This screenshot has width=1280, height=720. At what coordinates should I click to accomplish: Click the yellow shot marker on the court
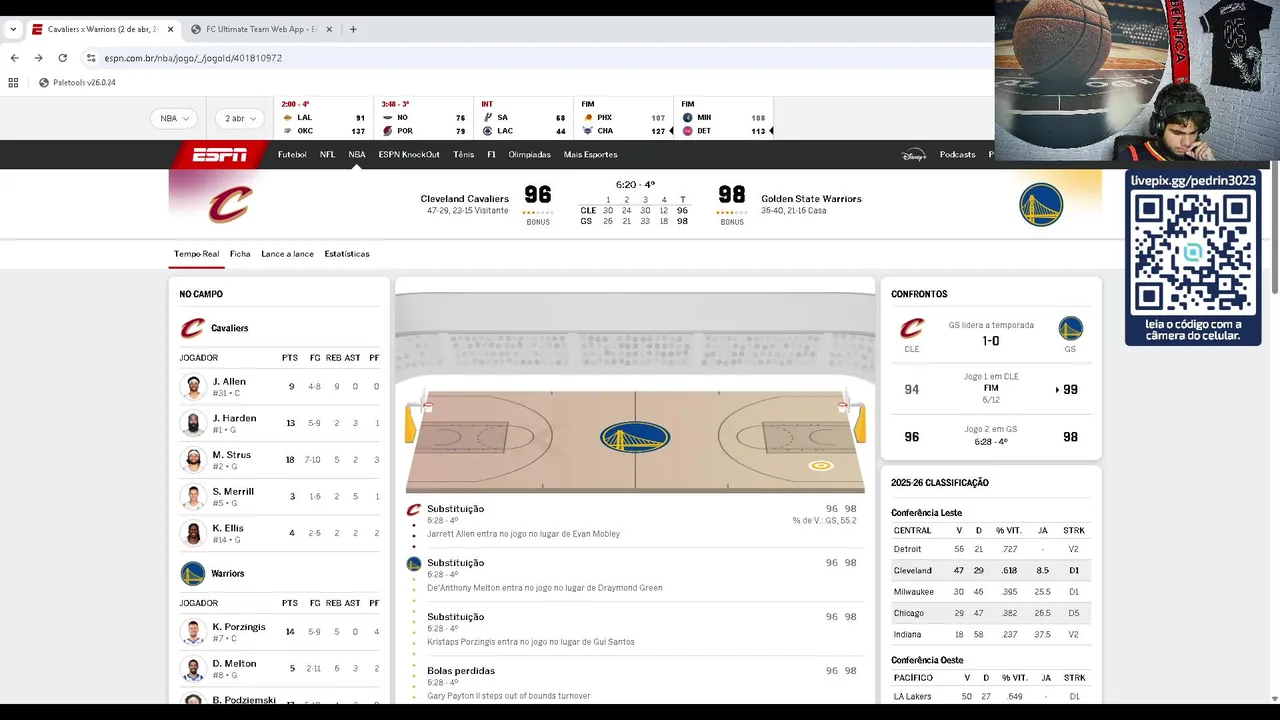tap(821, 465)
